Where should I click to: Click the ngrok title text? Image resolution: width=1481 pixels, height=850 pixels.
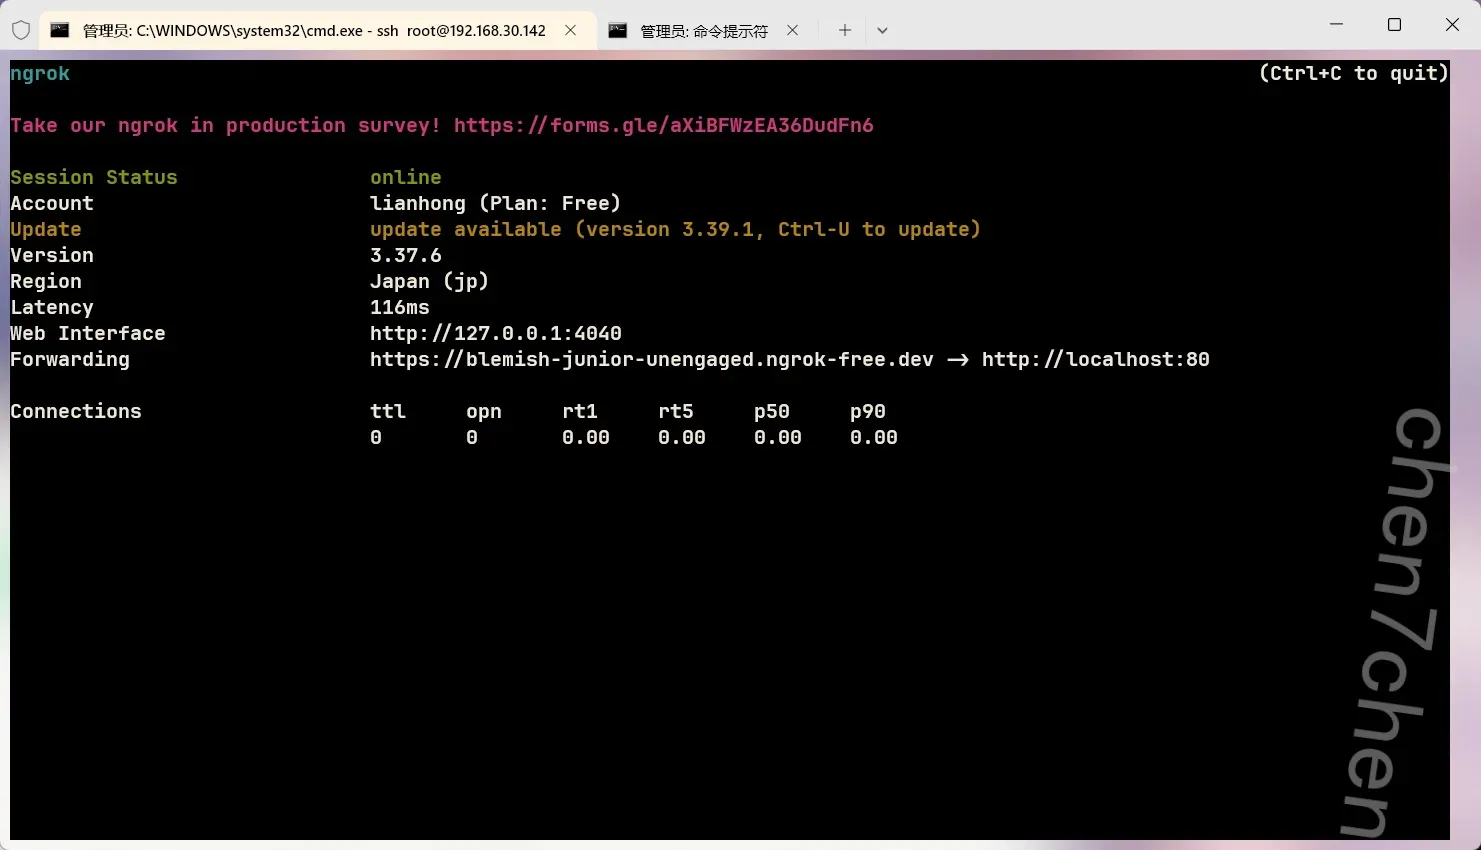40,73
